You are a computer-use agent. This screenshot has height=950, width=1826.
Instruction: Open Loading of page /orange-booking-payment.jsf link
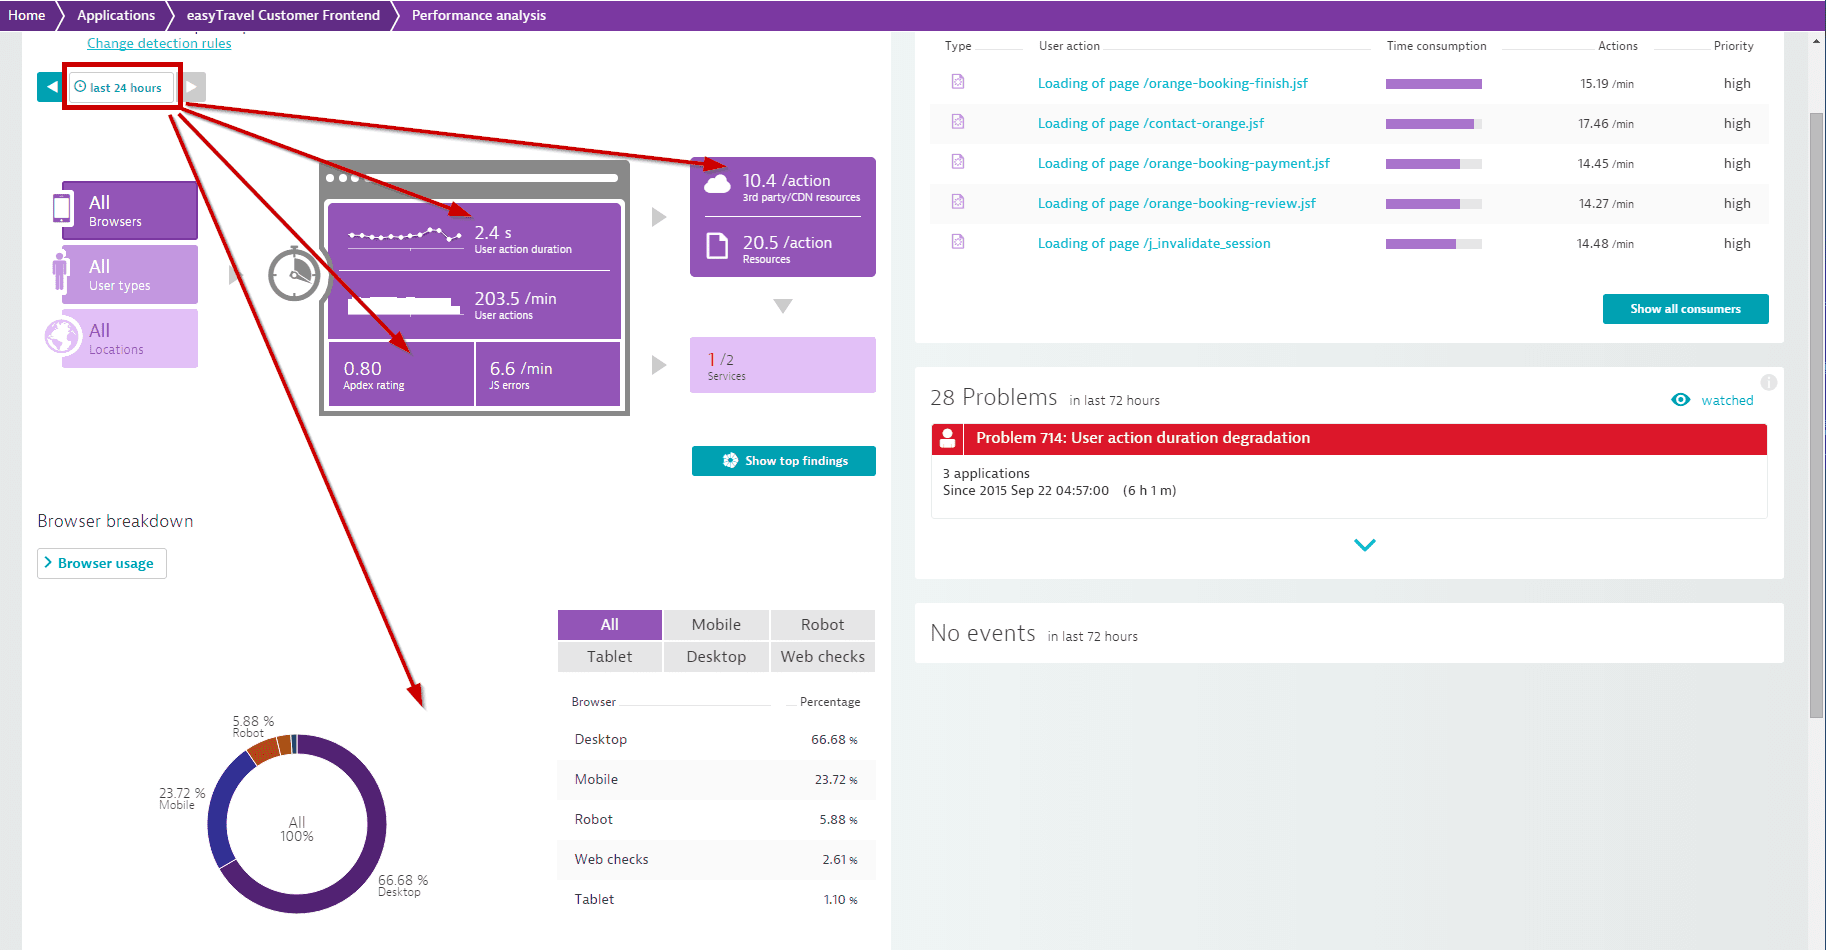click(x=1184, y=163)
